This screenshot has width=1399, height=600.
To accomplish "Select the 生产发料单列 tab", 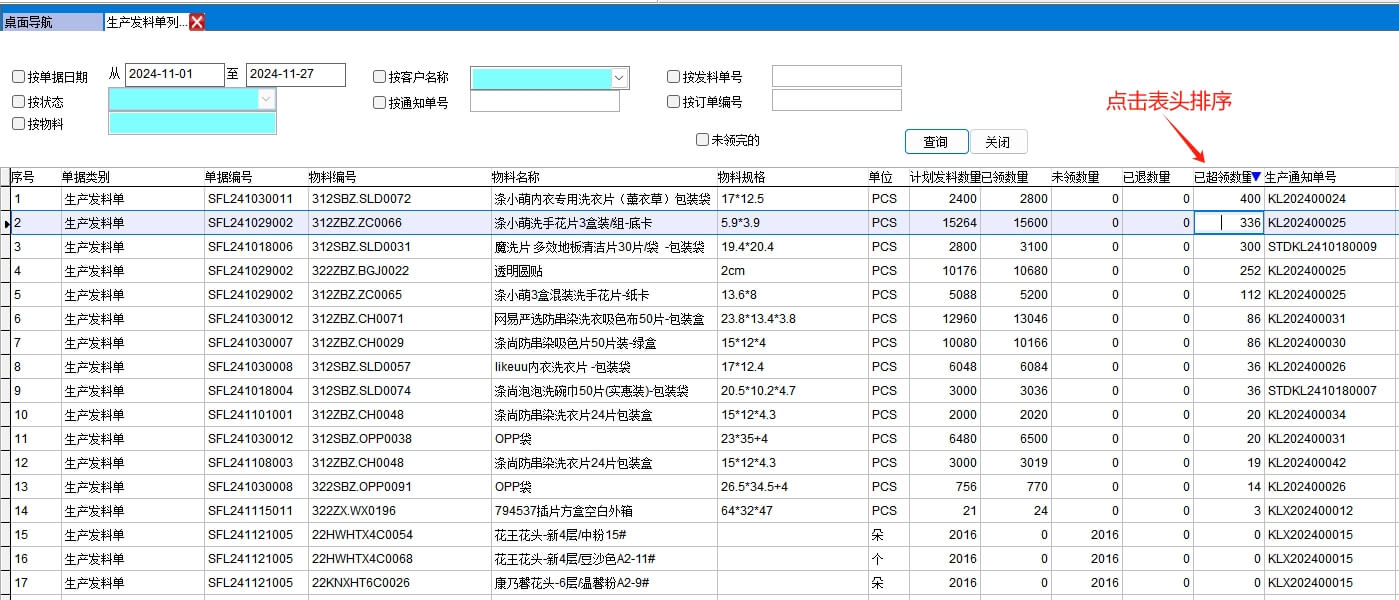I will 146,22.
